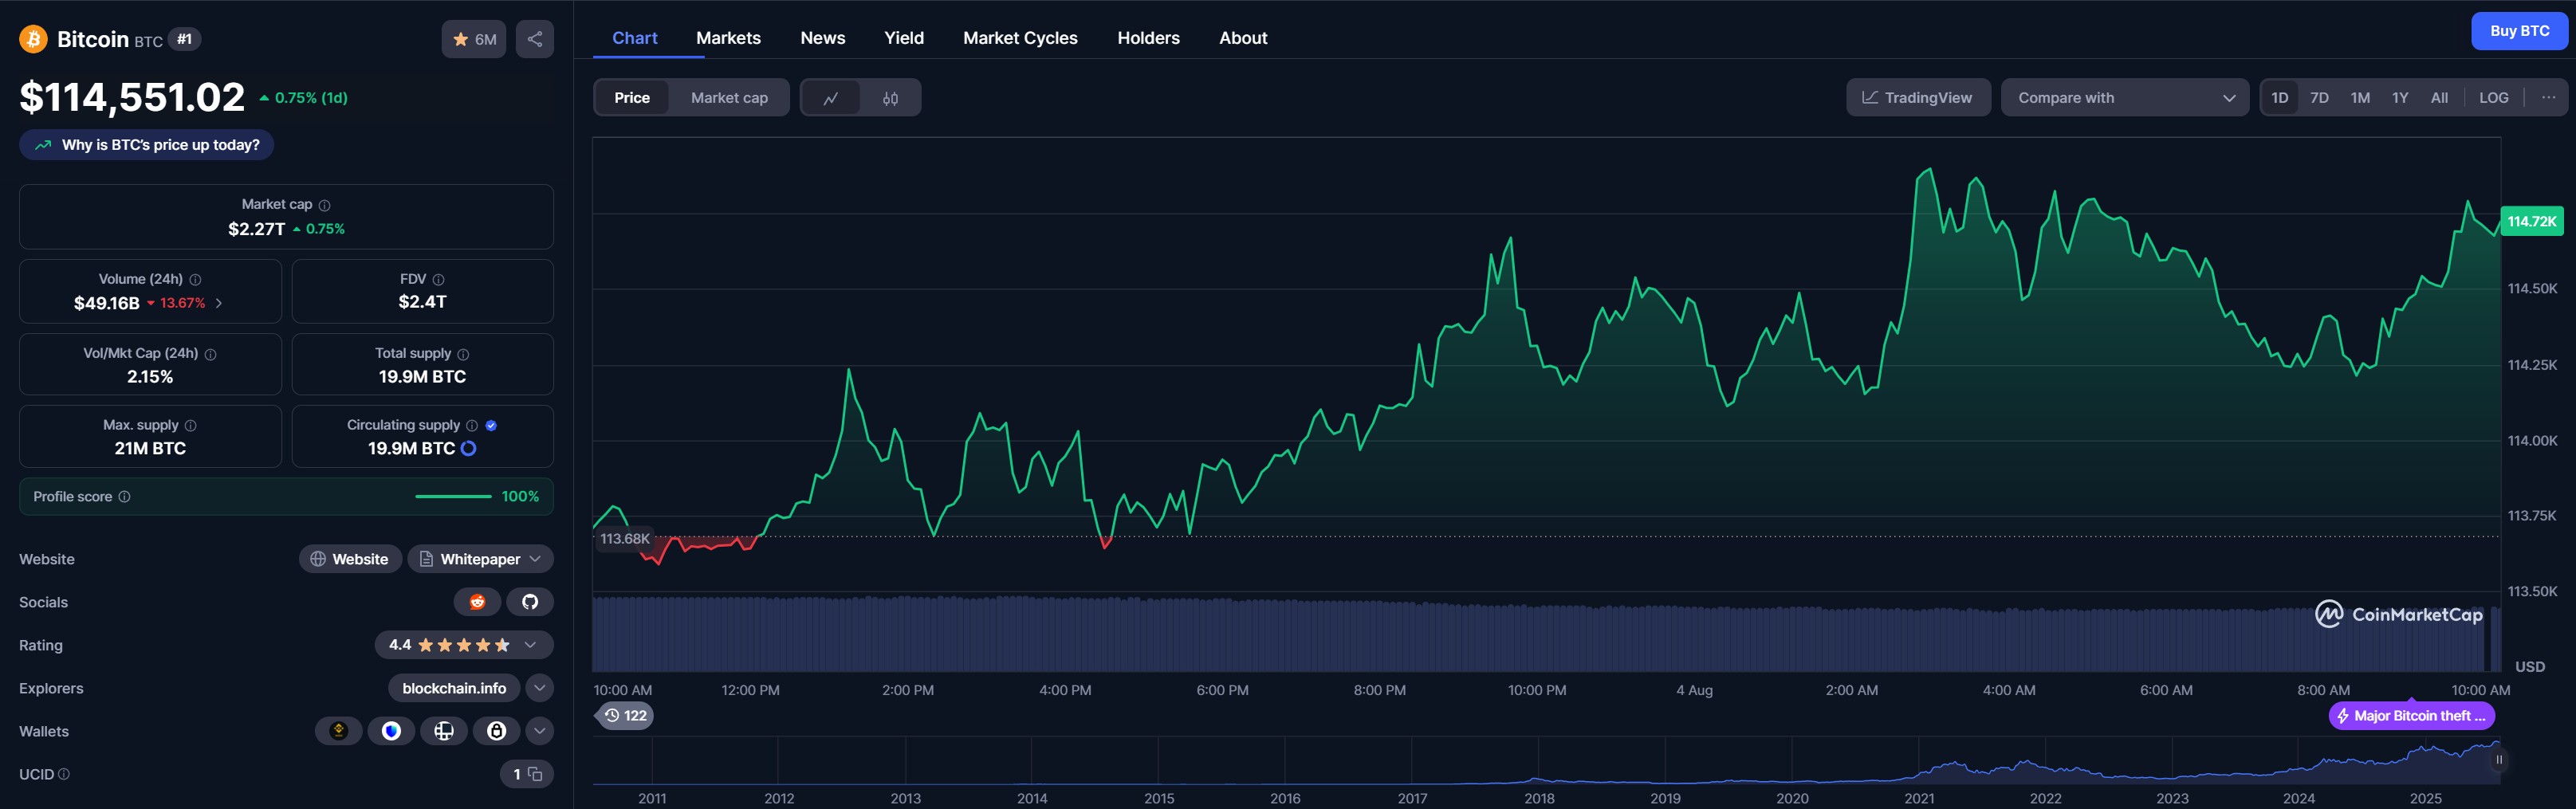Click the Ledger wallet lock icon
This screenshot has width=2576, height=809.
(x=495, y=731)
